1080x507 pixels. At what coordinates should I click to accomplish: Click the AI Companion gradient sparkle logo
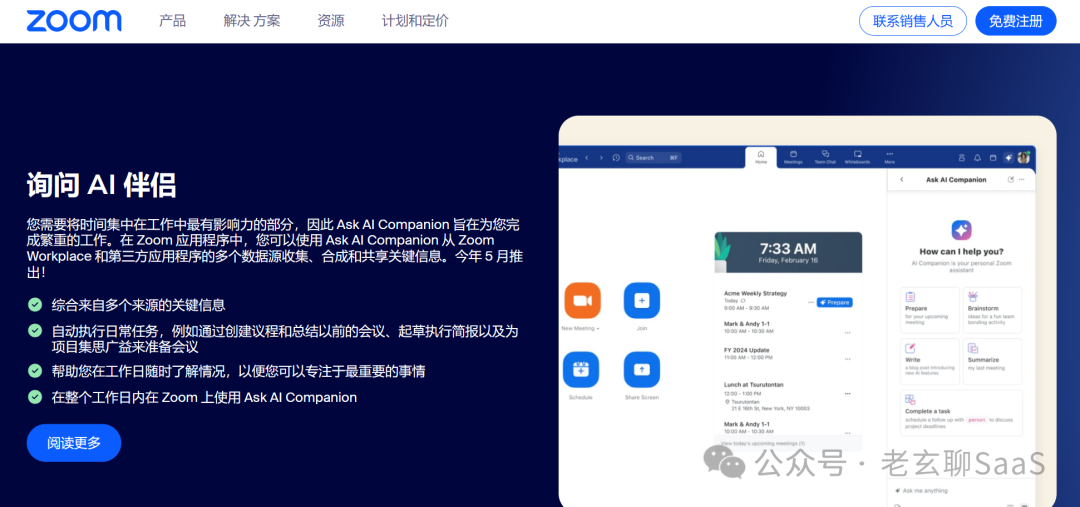pos(961,230)
